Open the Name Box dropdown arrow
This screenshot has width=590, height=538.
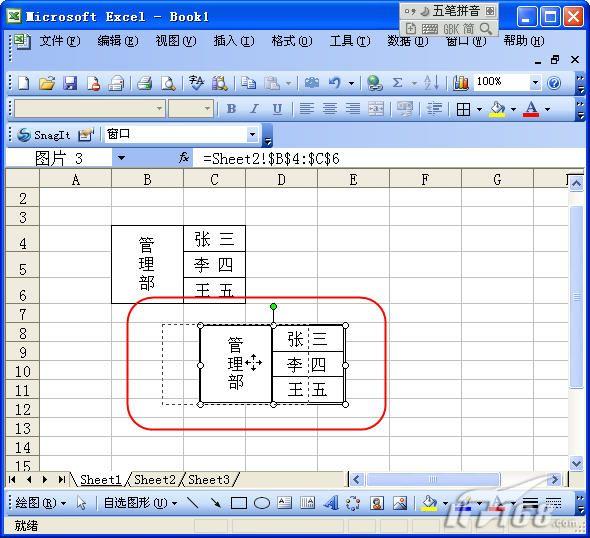pos(121,158)
